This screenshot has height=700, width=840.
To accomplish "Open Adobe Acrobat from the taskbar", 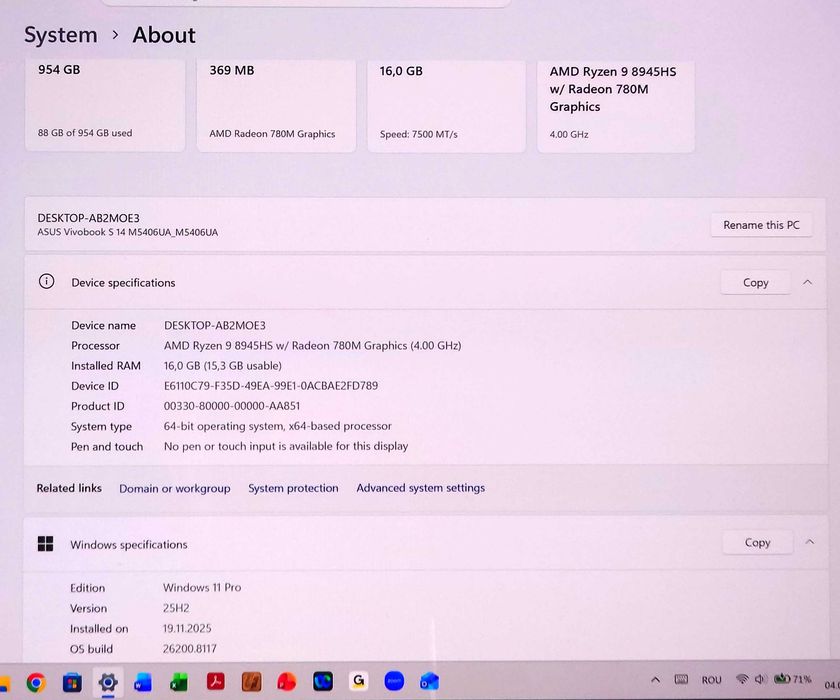I will click(x=215, y=682).
